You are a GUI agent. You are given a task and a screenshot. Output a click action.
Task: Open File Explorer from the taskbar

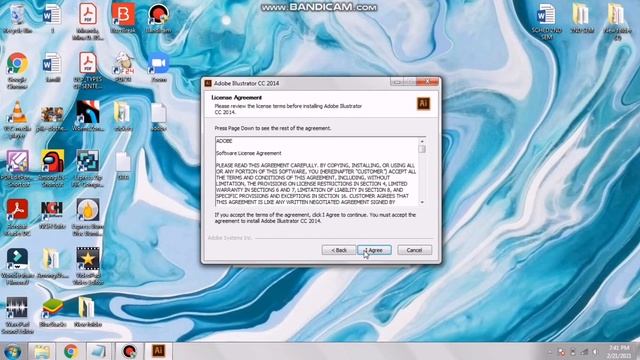[x=42, y=351]
